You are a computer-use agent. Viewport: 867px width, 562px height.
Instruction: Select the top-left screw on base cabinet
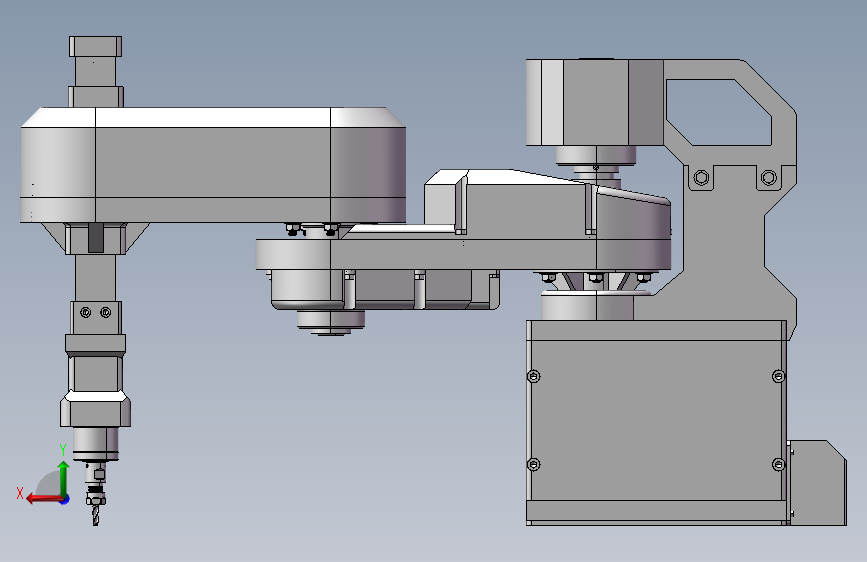[534, 377]
